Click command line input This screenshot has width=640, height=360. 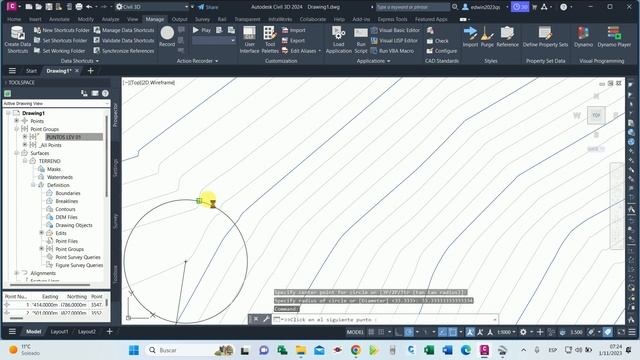(x=386, y=320)
